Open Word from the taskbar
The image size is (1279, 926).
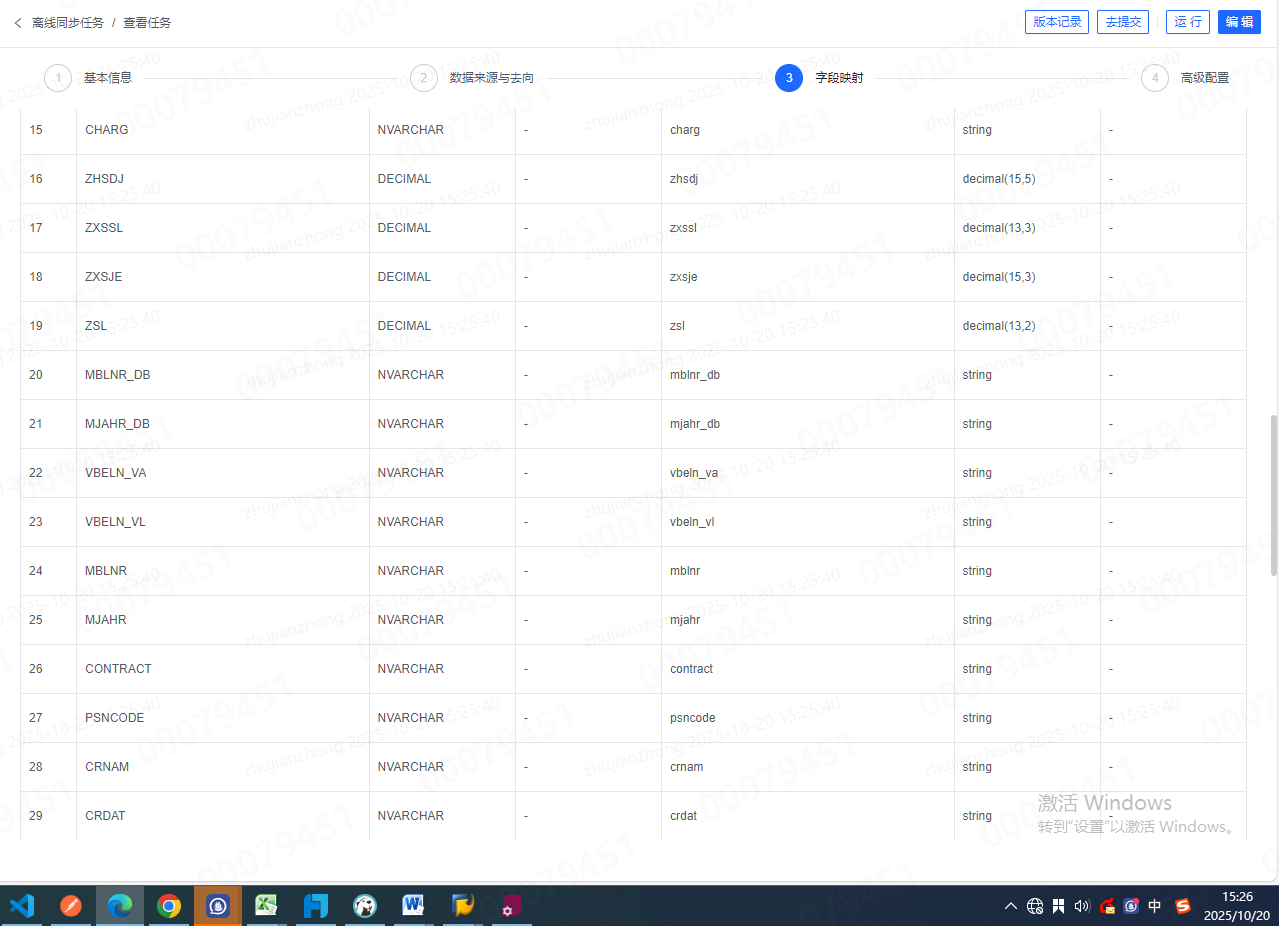(x=413, y=906)
